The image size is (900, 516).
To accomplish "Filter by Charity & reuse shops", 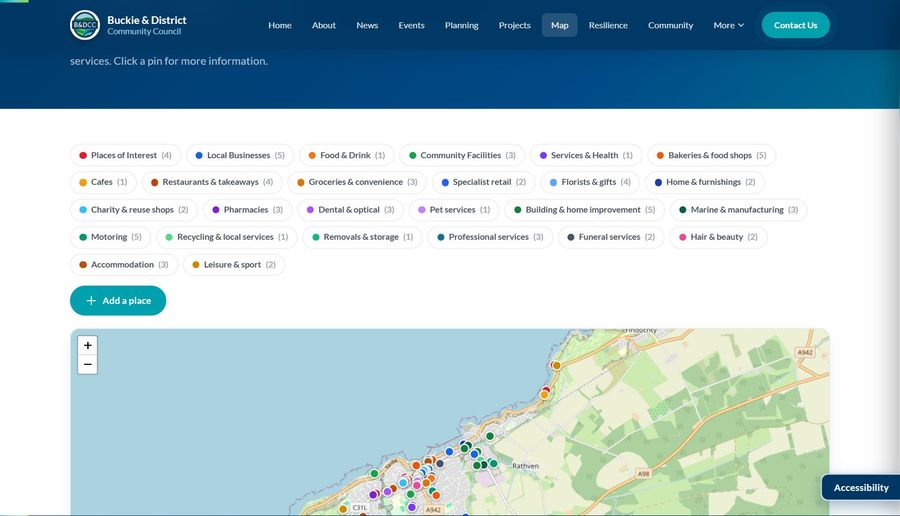I will point(134,209).
